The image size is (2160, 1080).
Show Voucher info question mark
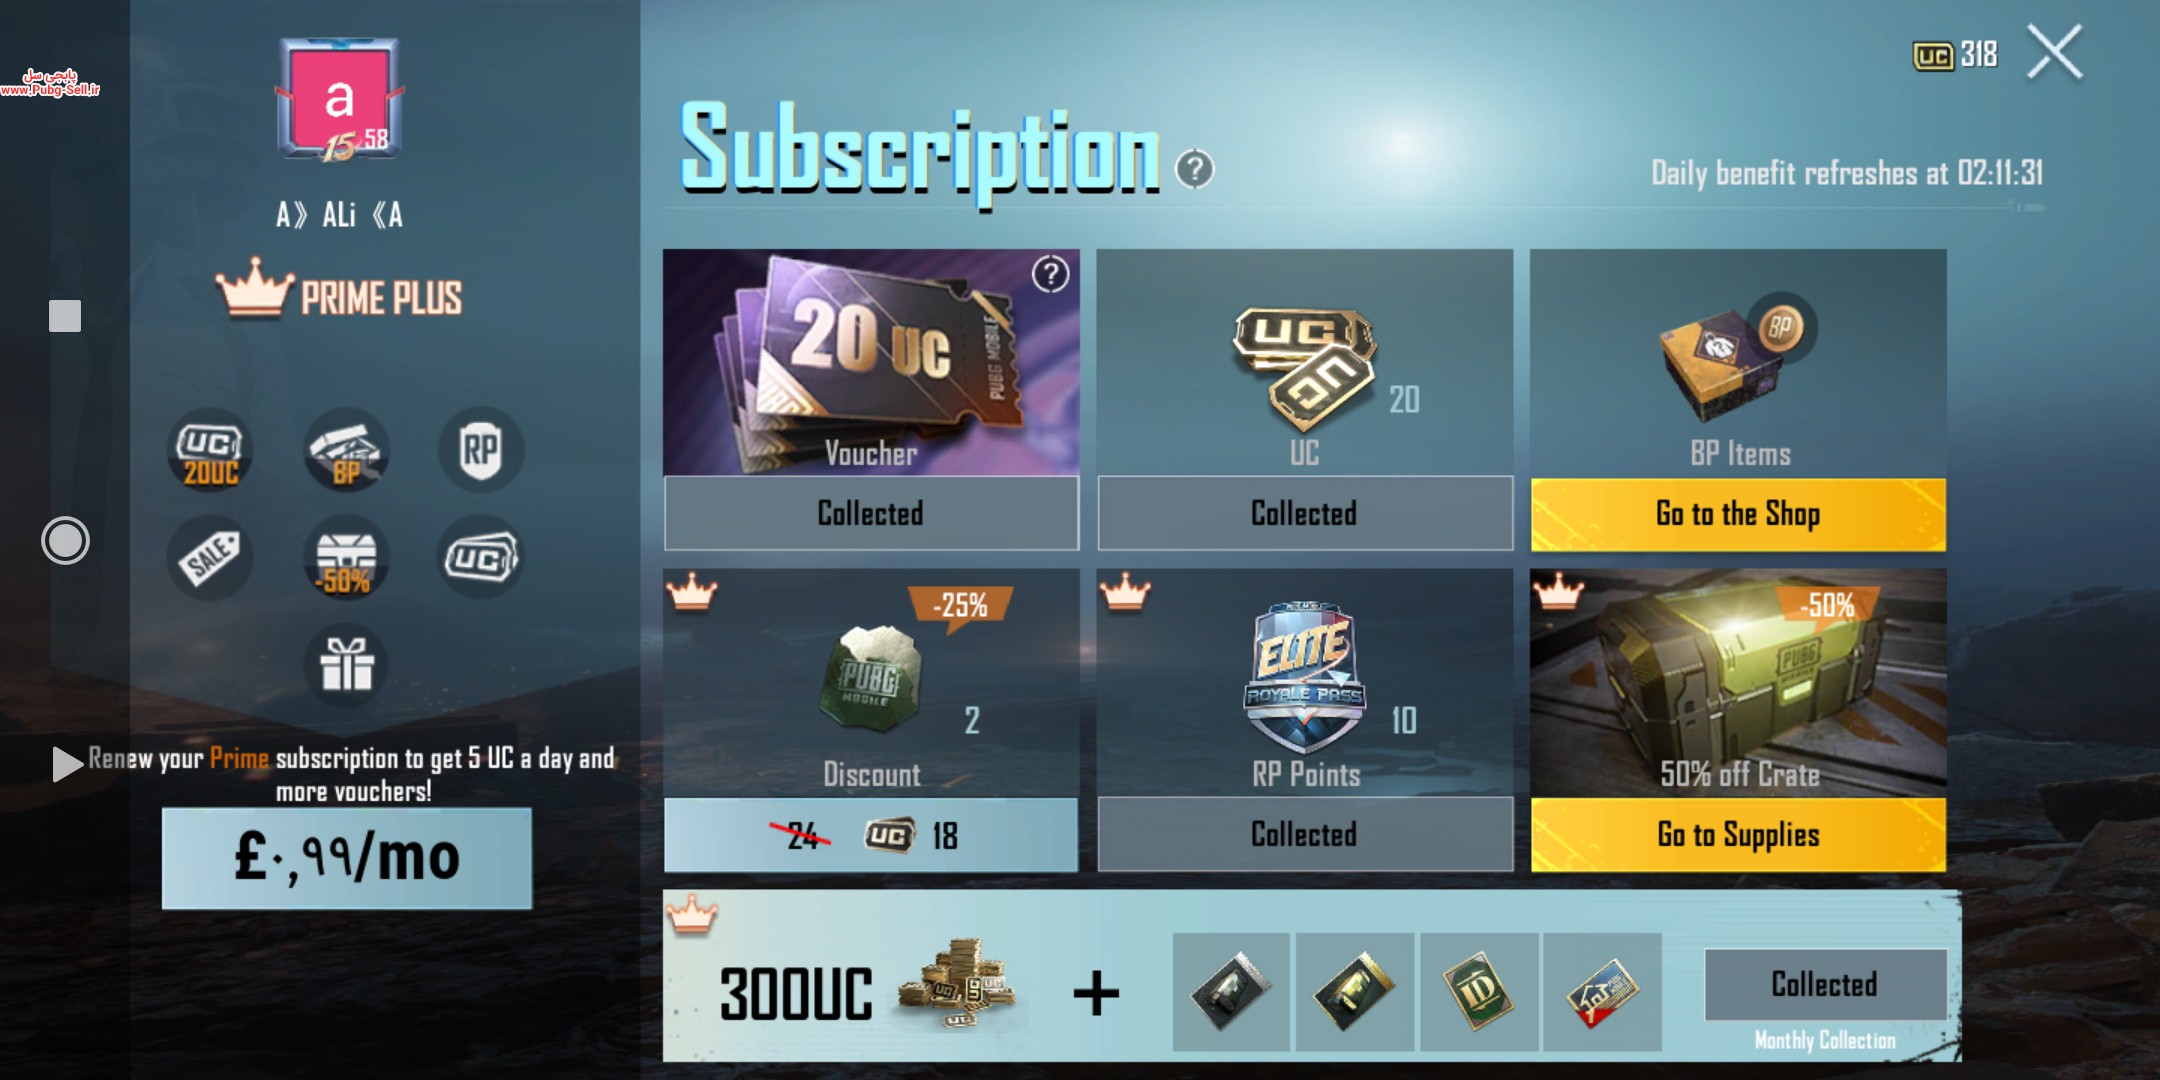click(x=1050, y=273)
